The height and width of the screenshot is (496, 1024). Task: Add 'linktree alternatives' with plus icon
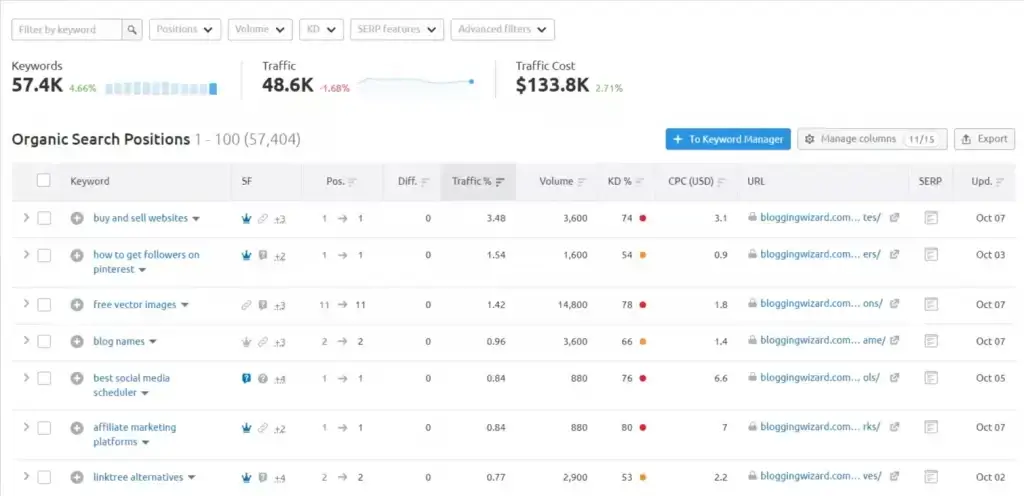[77, 477]
